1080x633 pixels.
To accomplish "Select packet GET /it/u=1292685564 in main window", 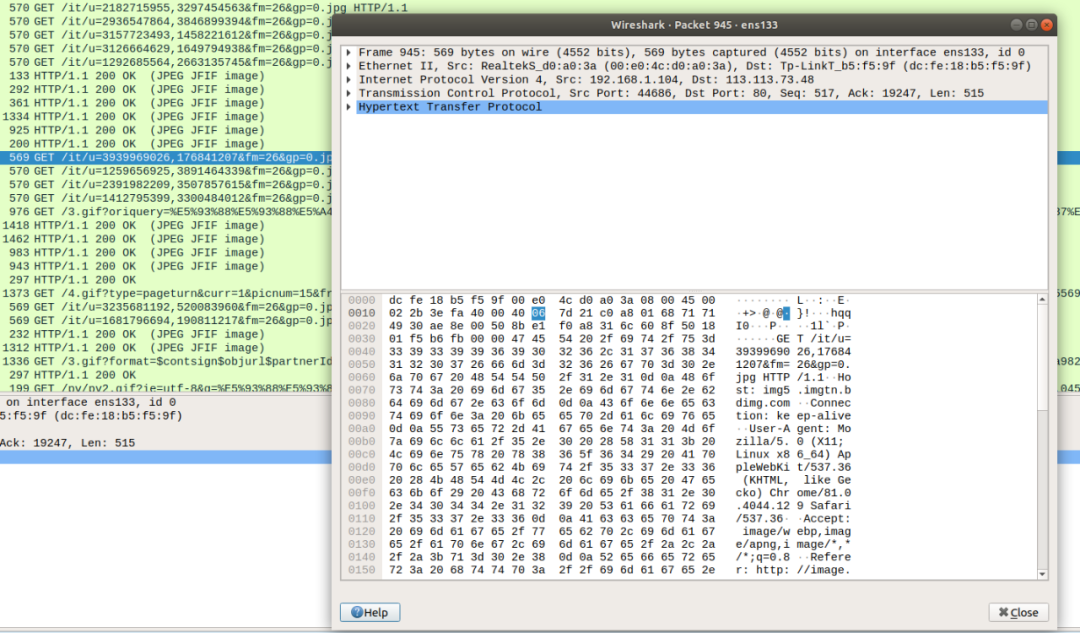I will click(x=166, y=62).
